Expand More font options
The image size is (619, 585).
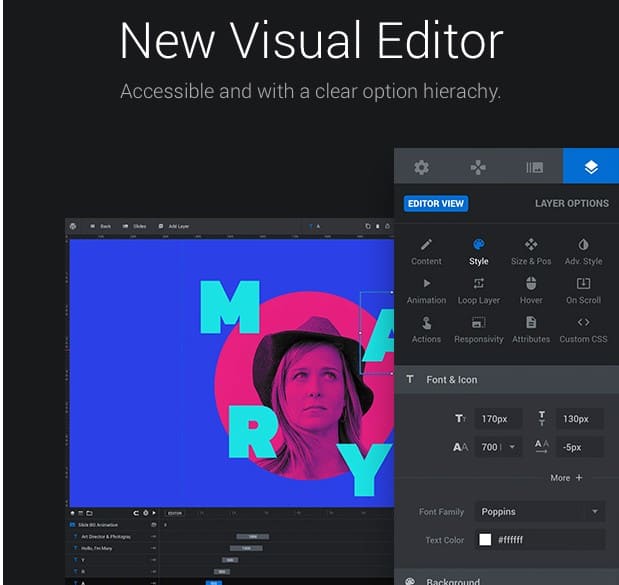[566, 478]
